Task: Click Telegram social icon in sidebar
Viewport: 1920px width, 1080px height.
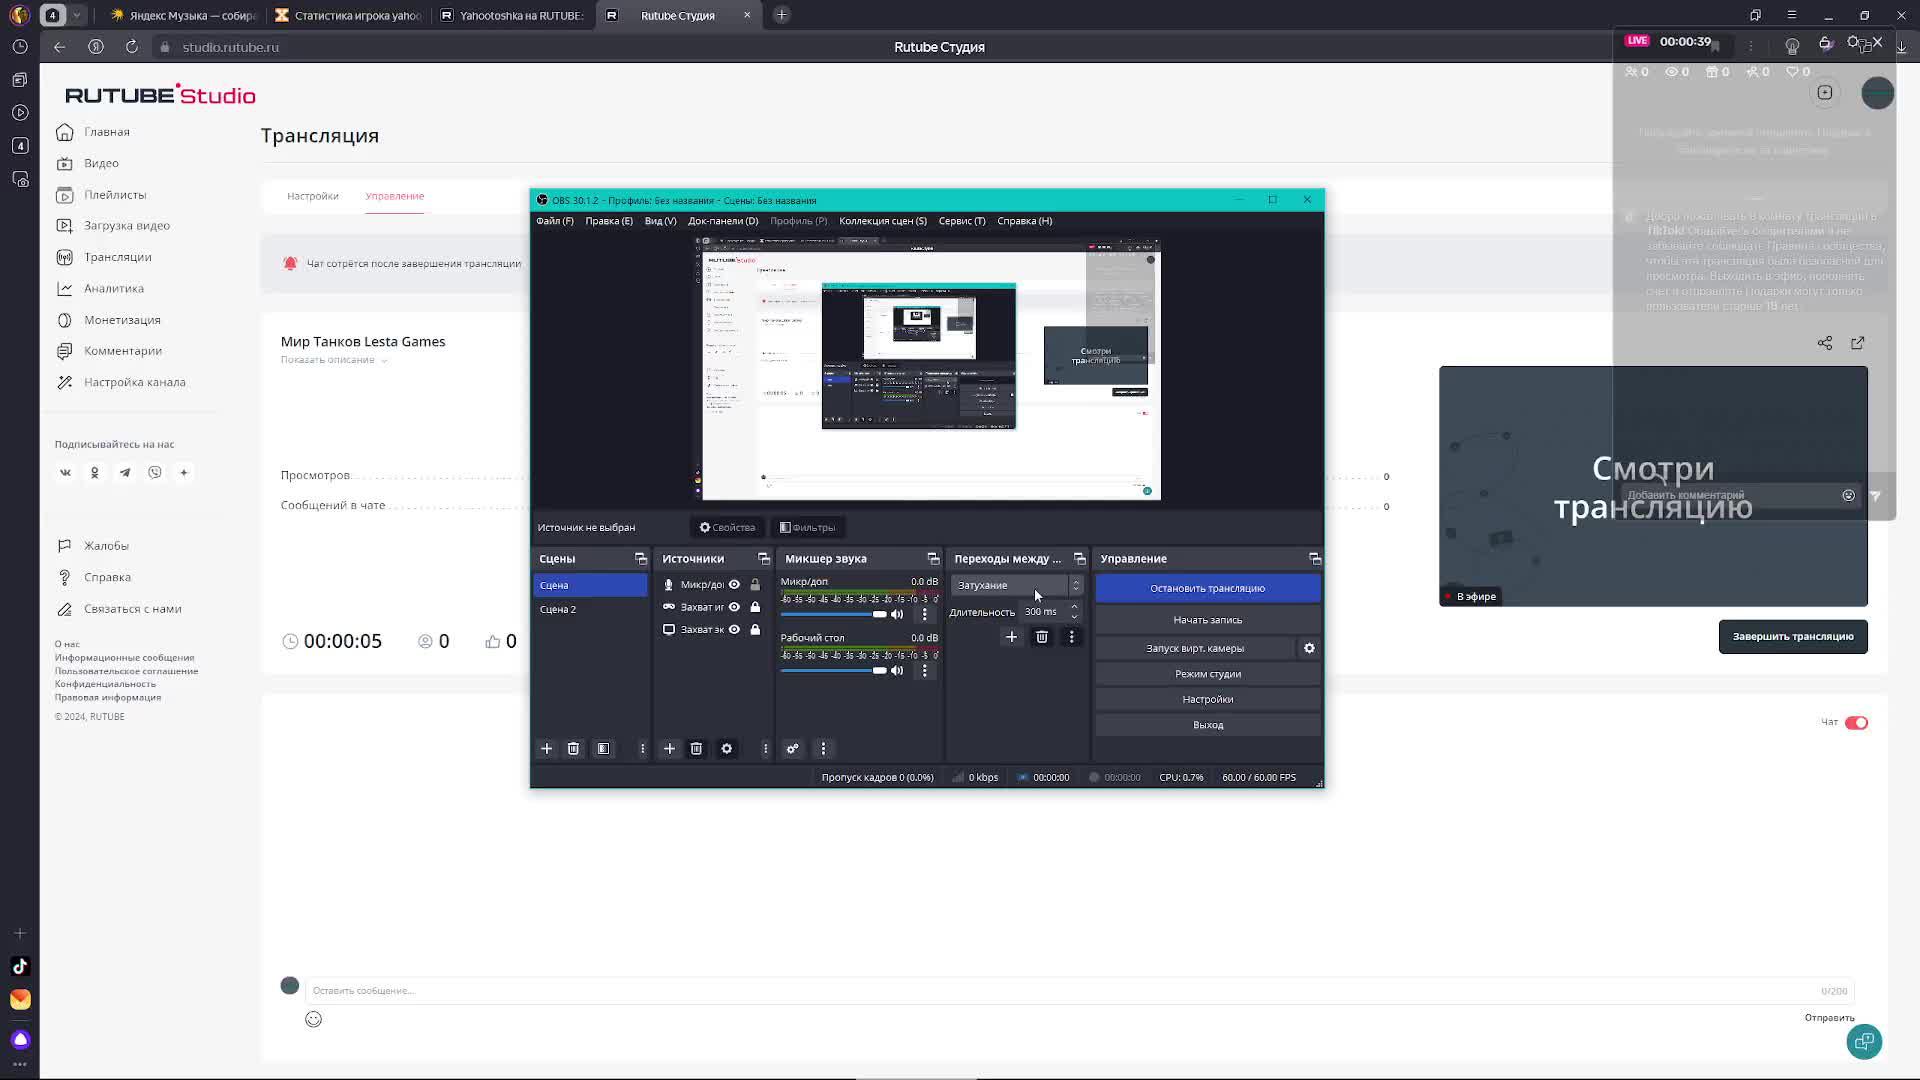Action: click(x=125, y=472)
